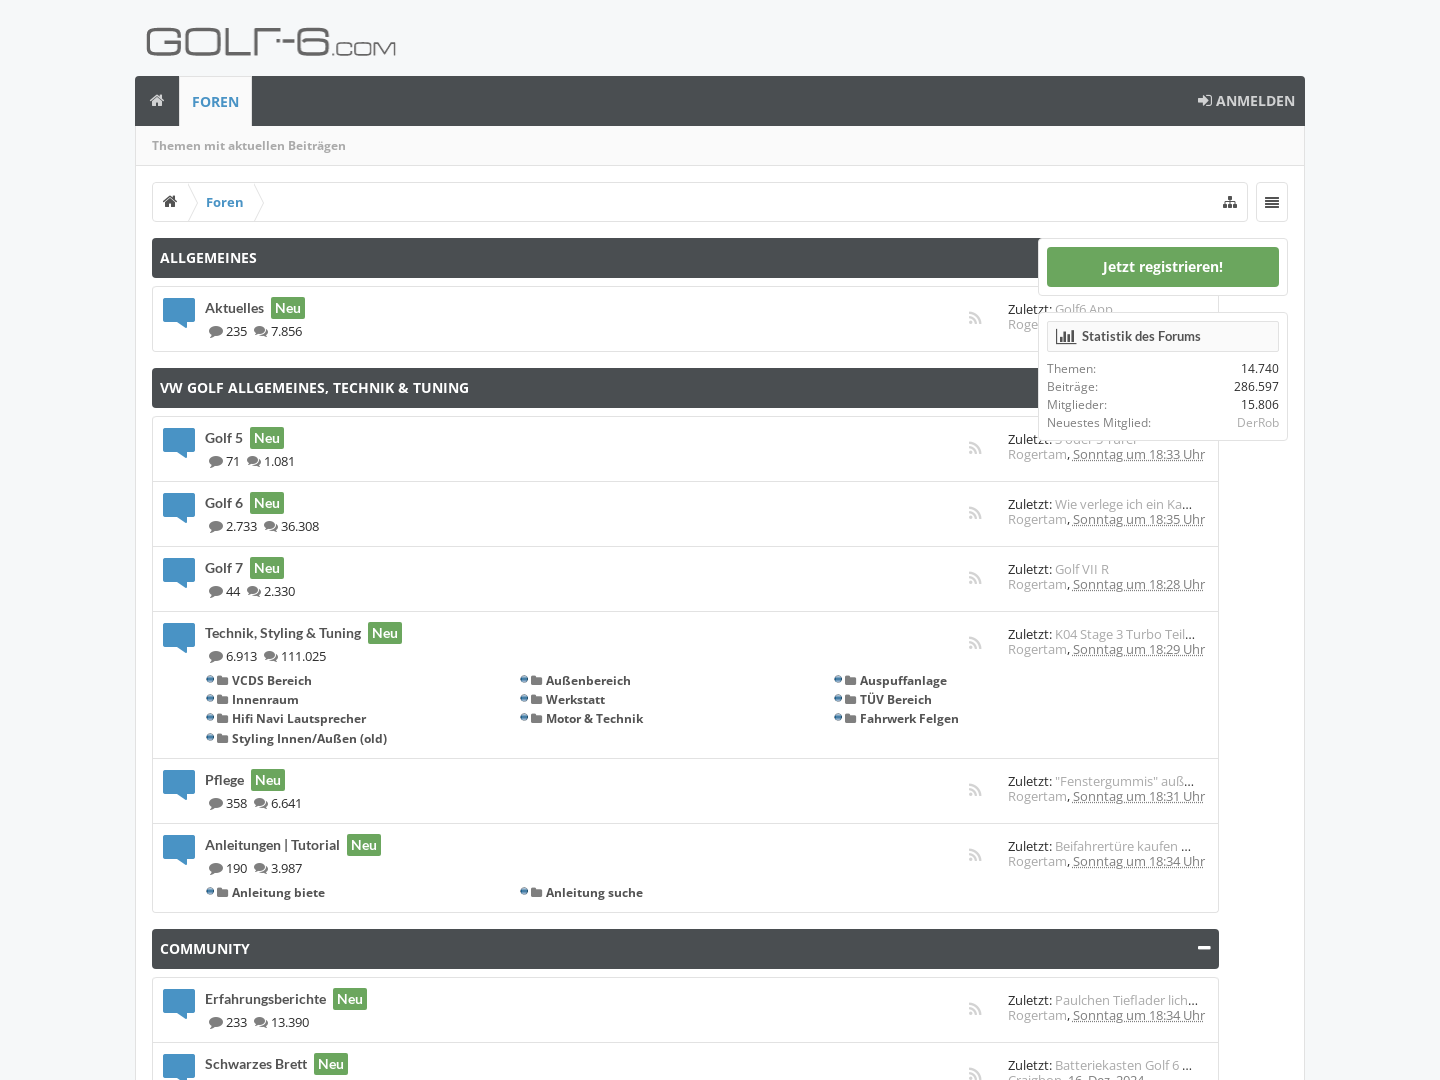Open Technik, Styling & Tuning forum

tap(283, 633)
